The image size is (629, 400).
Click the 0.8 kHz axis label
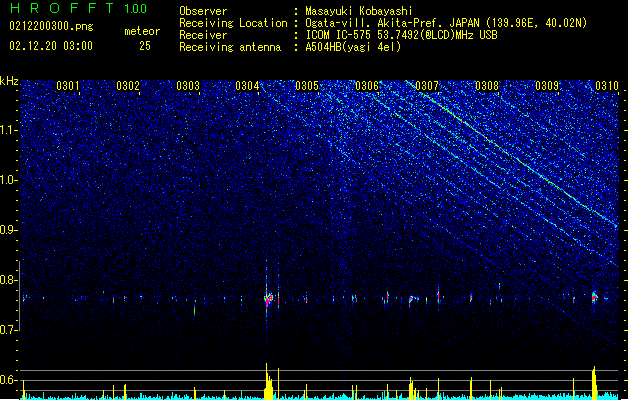(9, 280)
